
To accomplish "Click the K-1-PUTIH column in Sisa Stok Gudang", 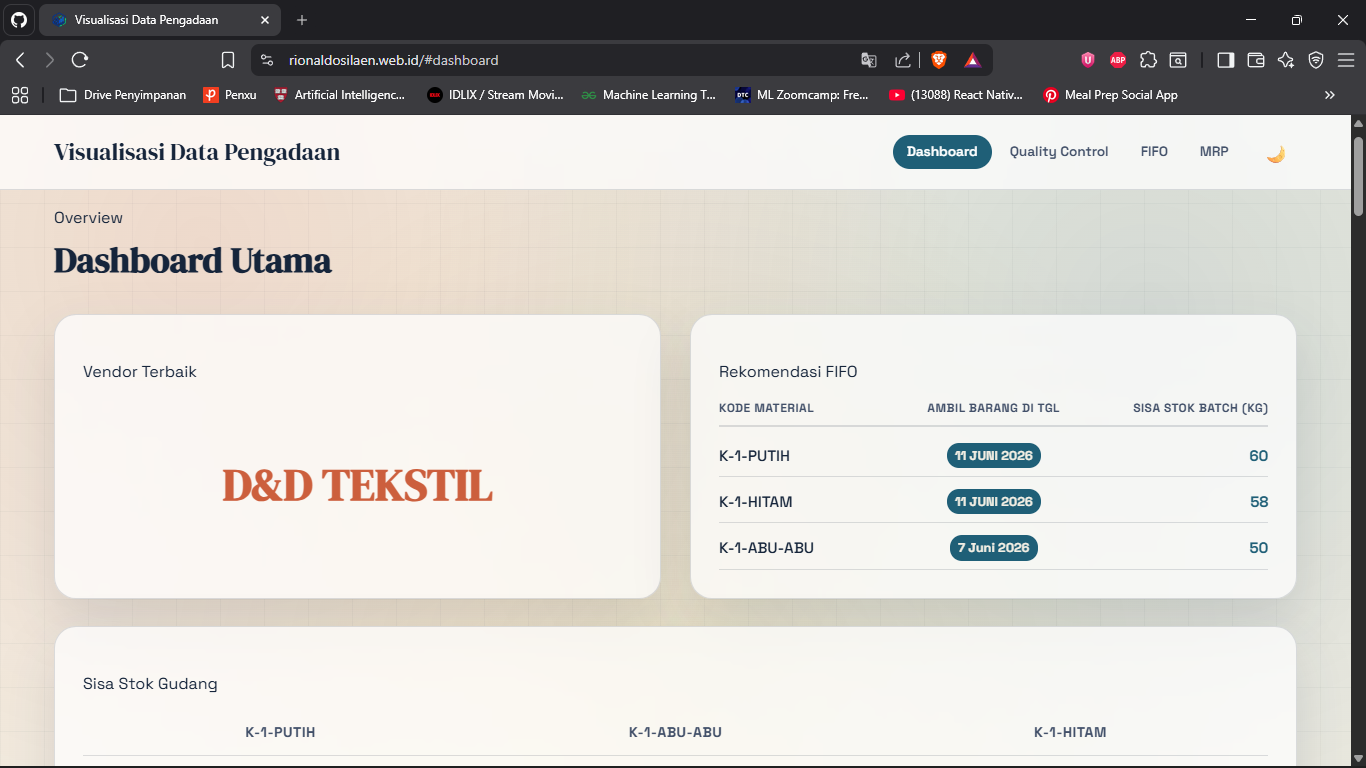I will pos(280,732).
